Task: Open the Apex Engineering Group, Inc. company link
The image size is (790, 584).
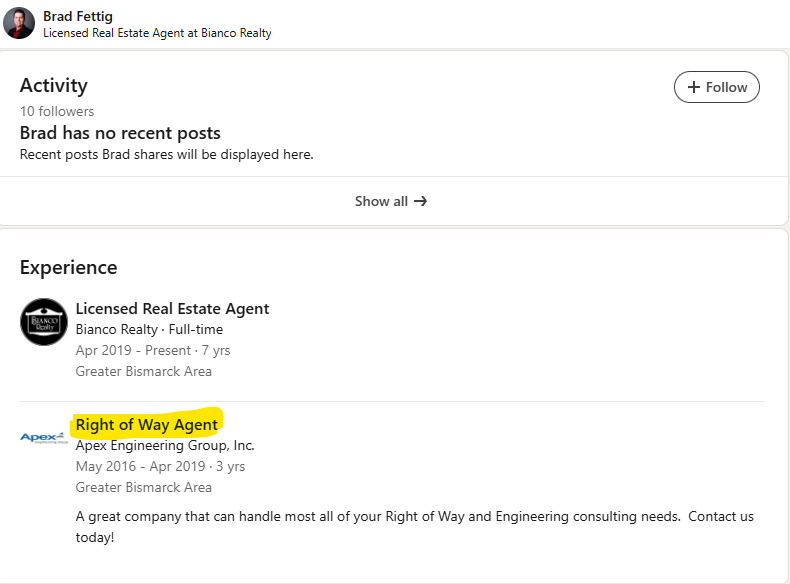Action: tap(165, 445)
